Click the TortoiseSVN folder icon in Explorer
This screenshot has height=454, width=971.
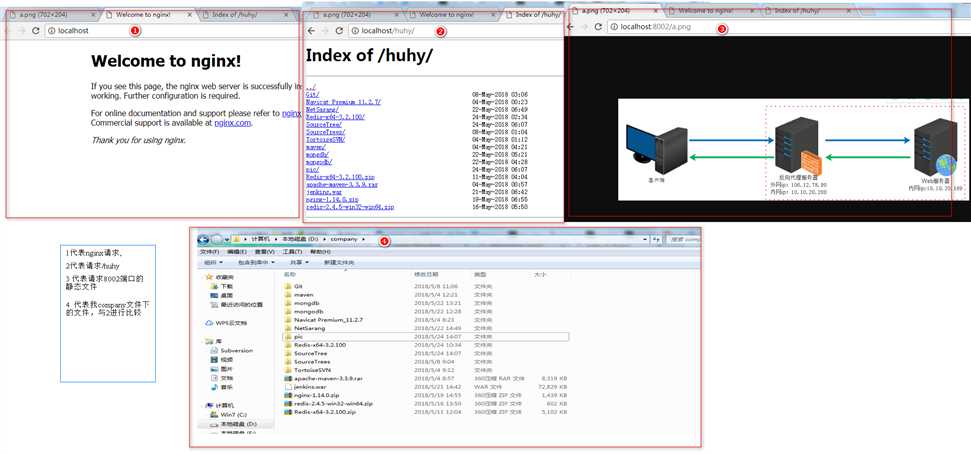click(288, 370)
